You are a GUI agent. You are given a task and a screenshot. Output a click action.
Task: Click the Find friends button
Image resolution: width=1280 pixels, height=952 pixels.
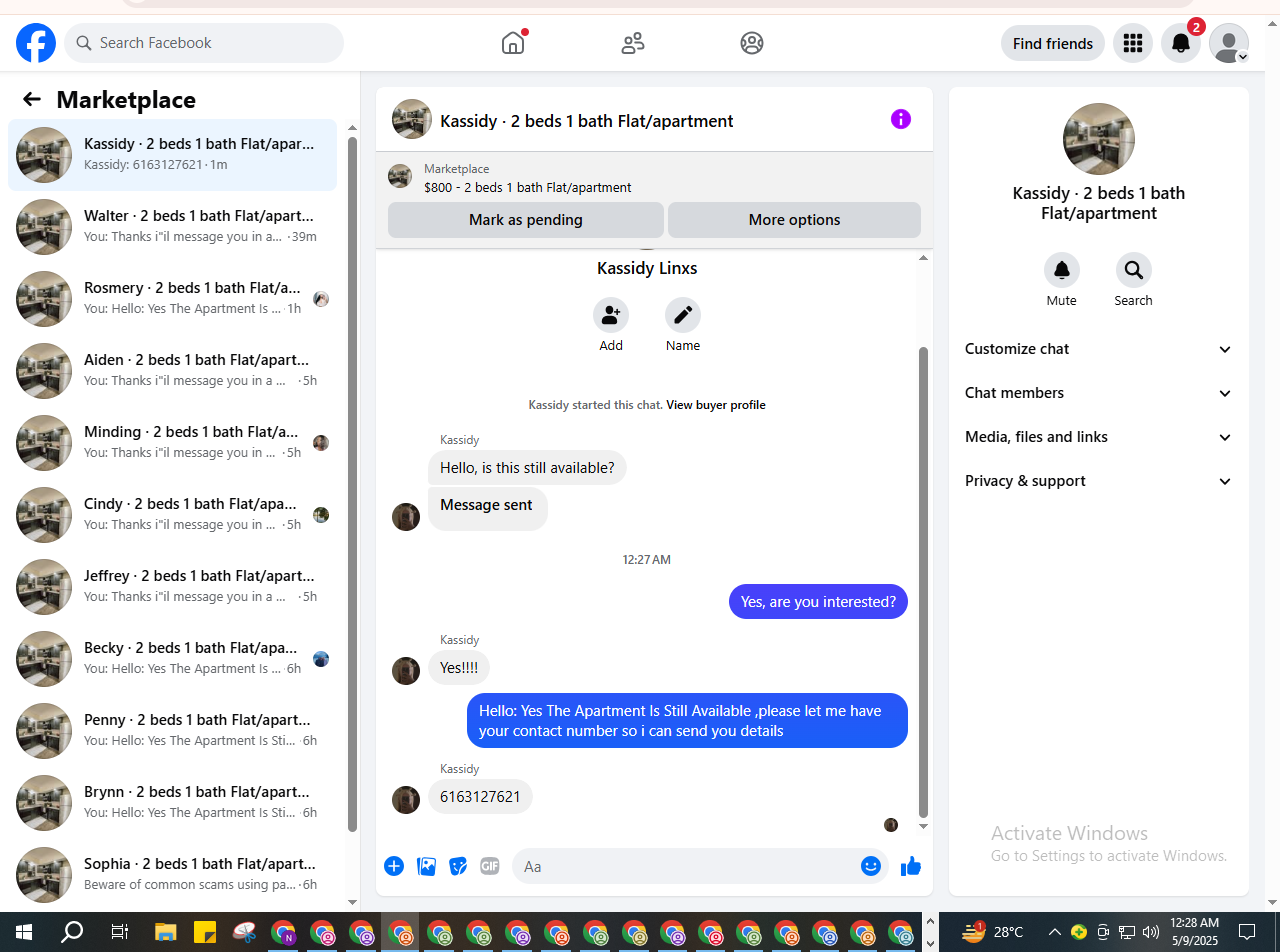tap(1053, 43)
